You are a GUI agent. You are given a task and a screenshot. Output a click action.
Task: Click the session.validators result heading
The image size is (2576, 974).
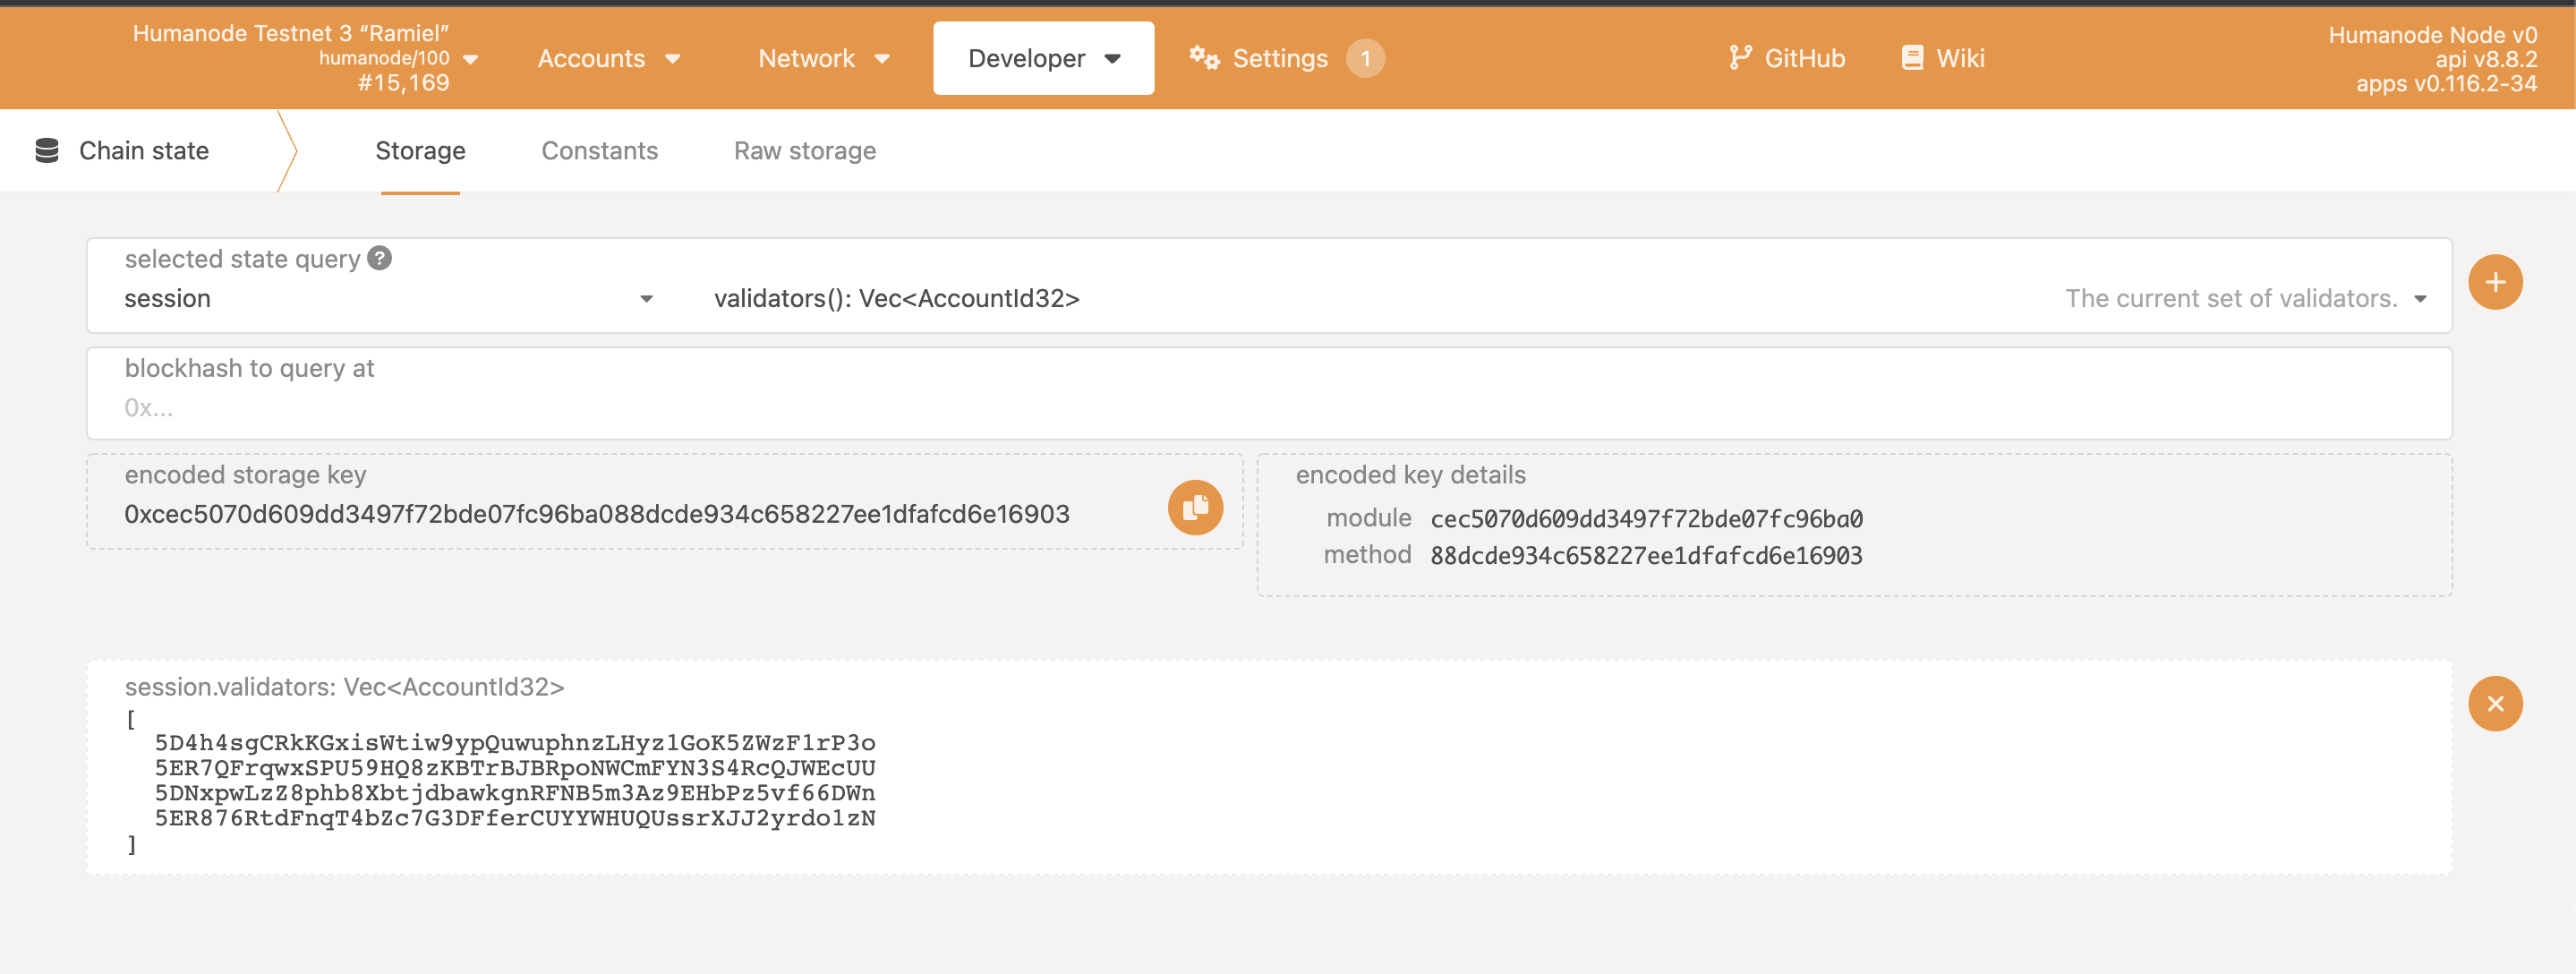[345, 687]
